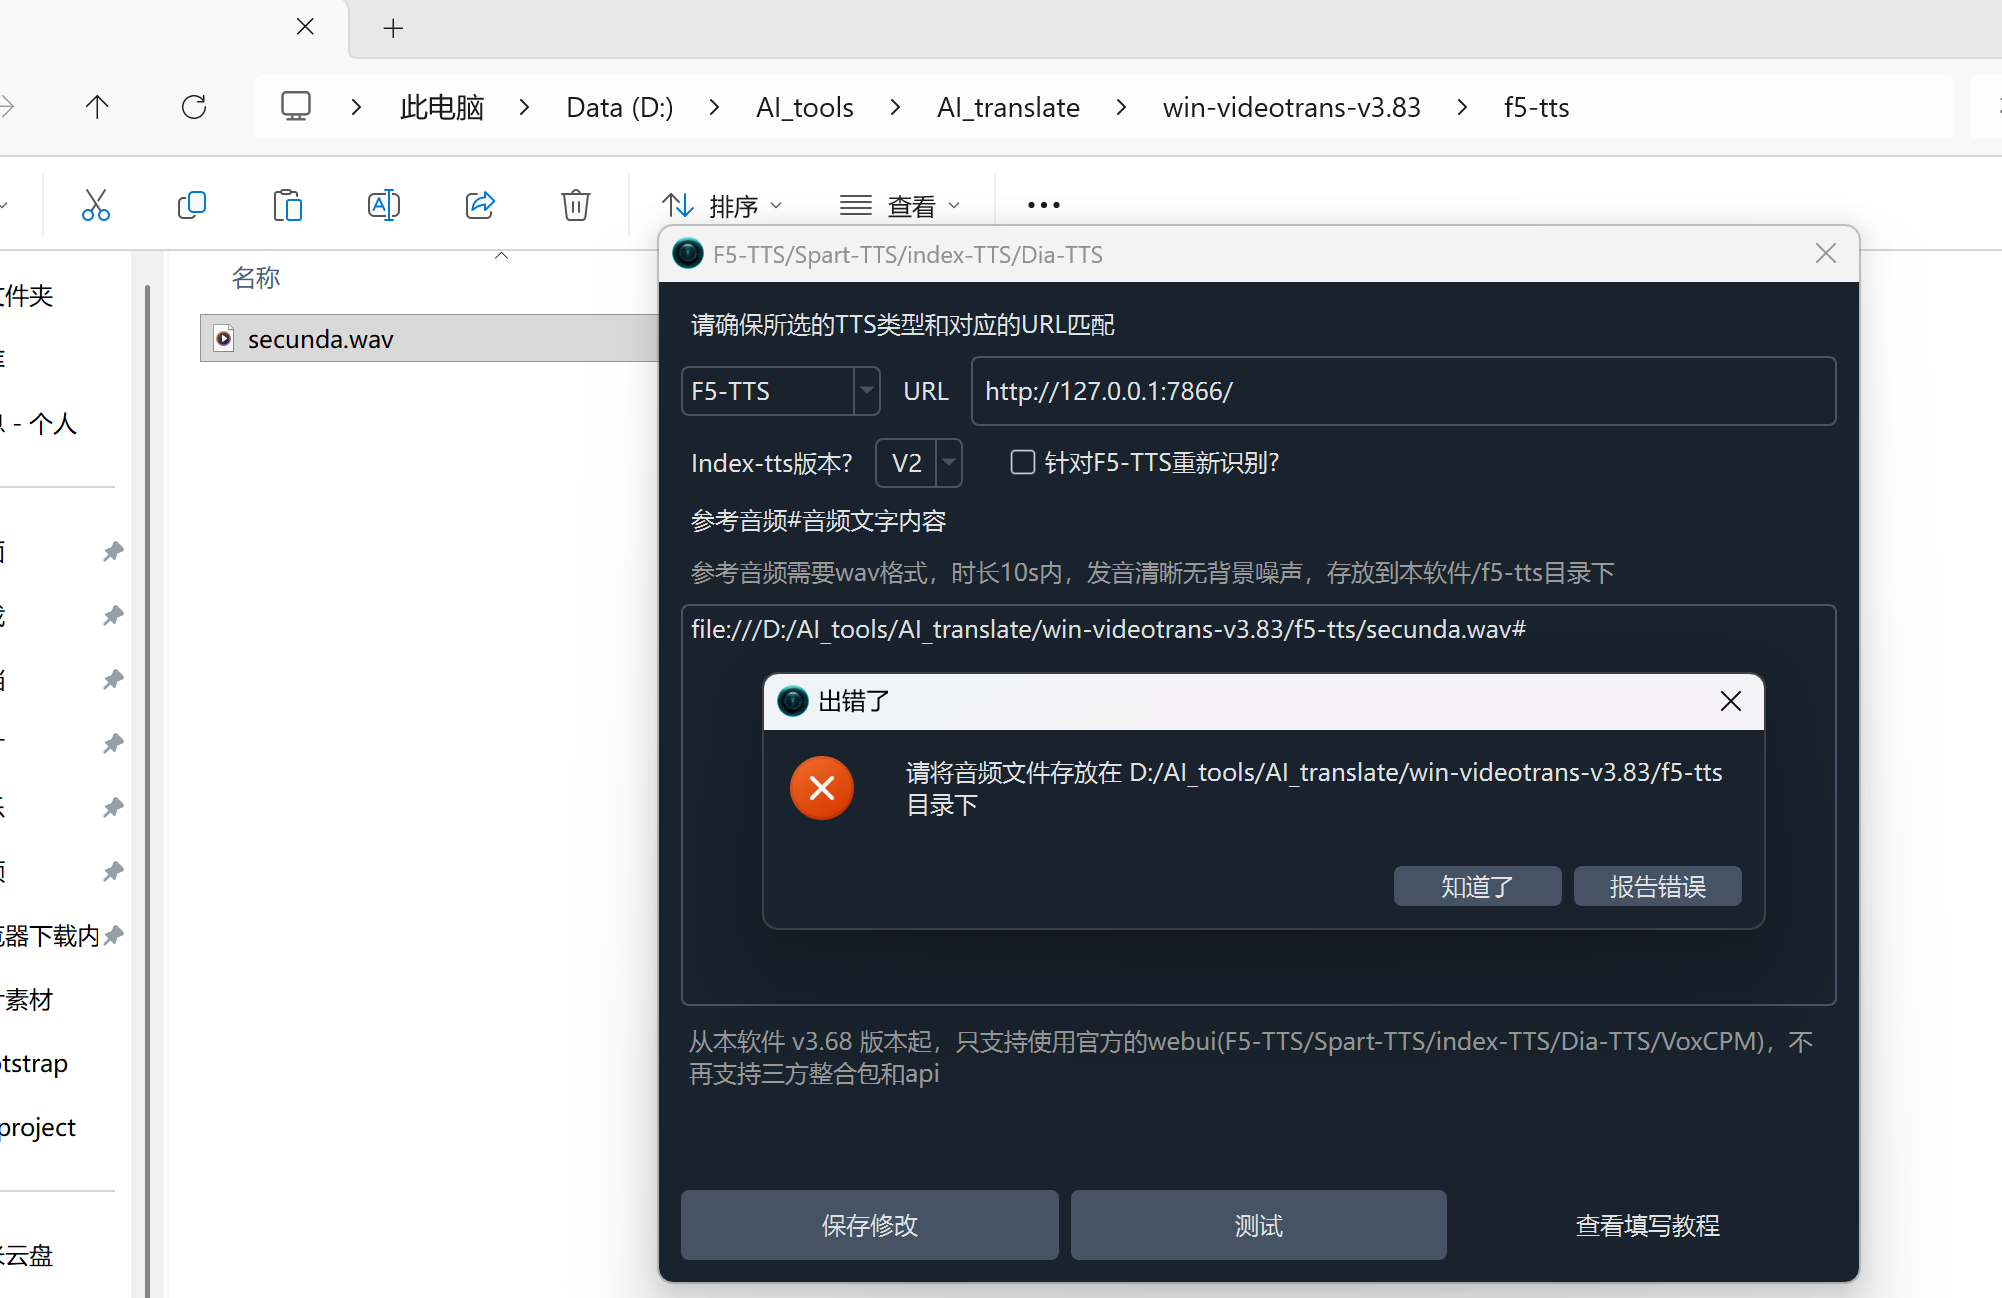The height and width of the screenshot is (1298, 2002).
Task: Click the Delete trash icon
Action: 575,205
